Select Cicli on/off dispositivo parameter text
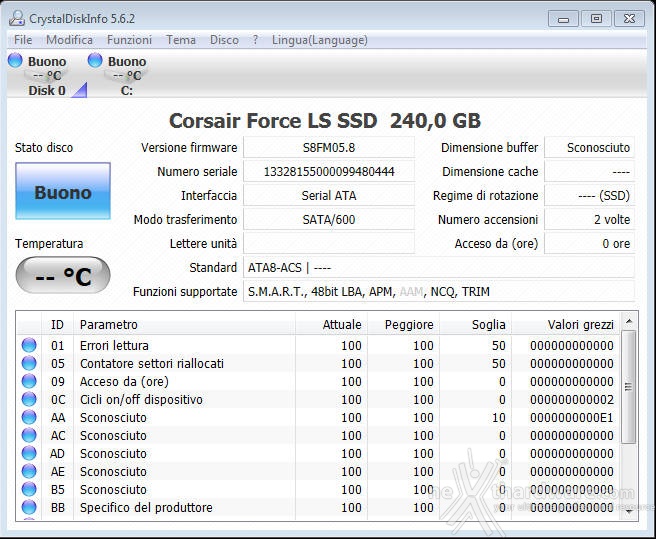656x539 pixels. pyautogui.click(x=141, y=399)
